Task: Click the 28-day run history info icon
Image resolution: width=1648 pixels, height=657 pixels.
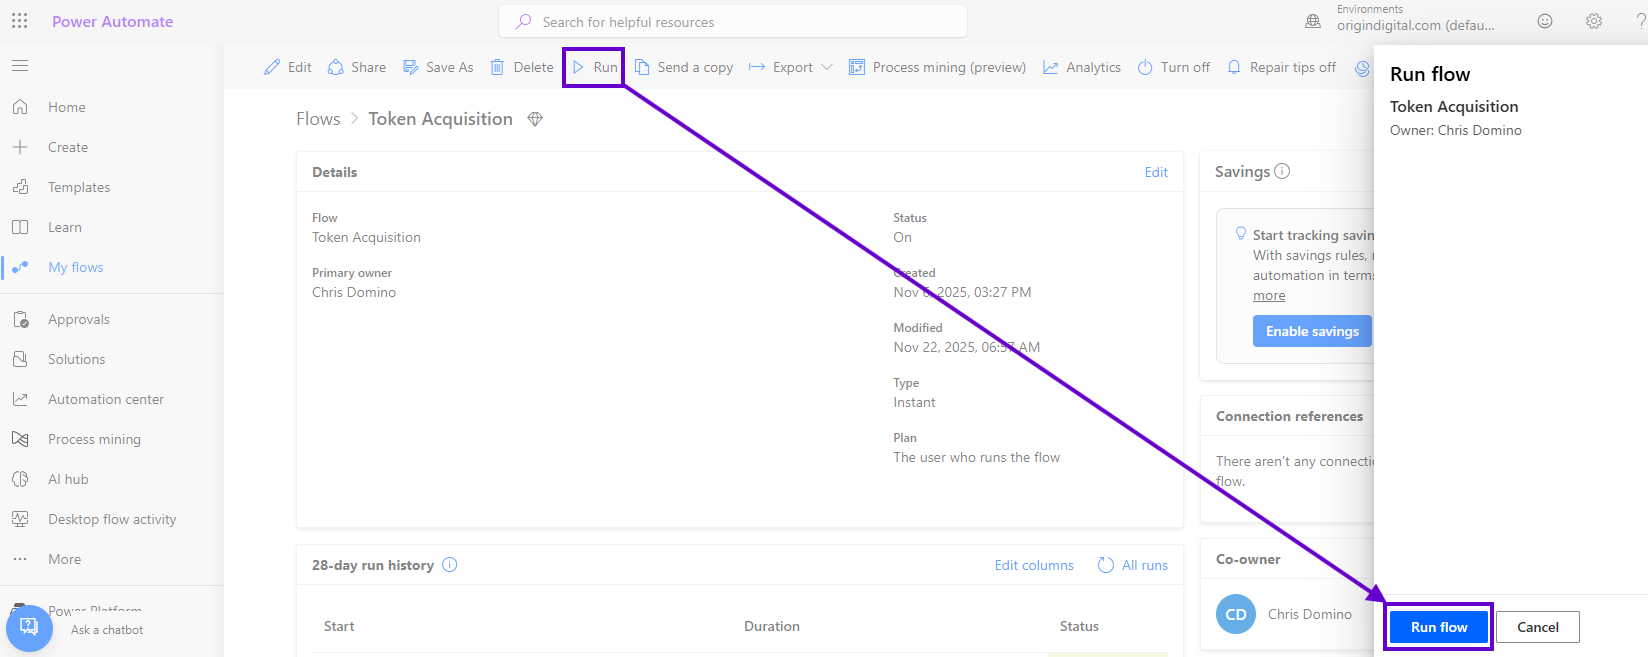Action: point(450,565)
